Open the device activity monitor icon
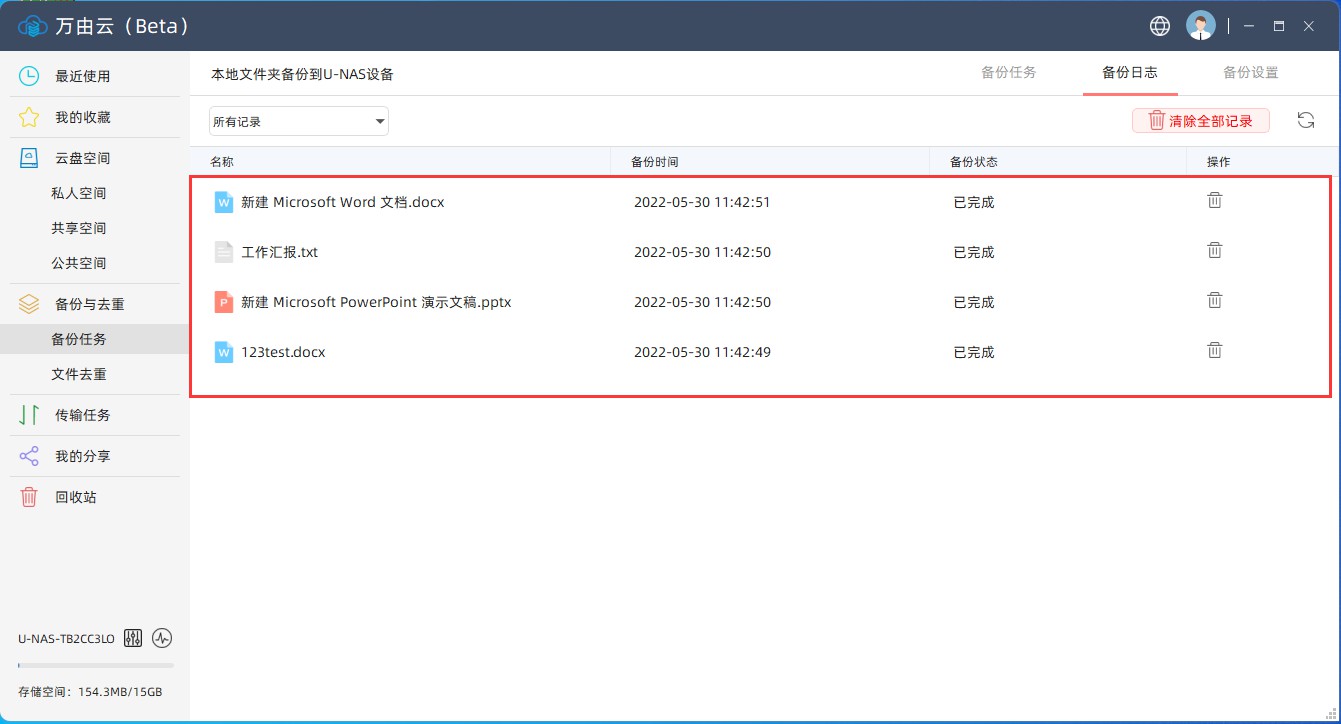The image size is (1341, 724). [162, 638]
